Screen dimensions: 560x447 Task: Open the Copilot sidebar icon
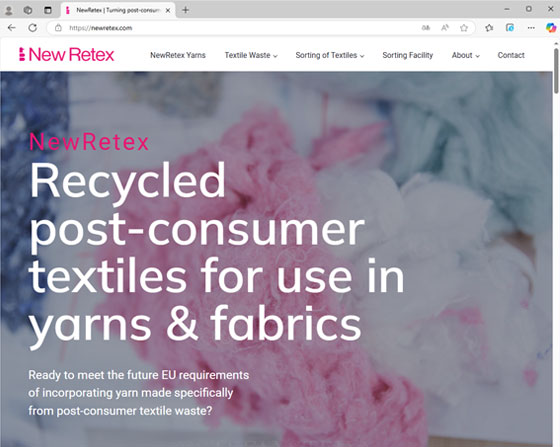(x=550, y=28)
